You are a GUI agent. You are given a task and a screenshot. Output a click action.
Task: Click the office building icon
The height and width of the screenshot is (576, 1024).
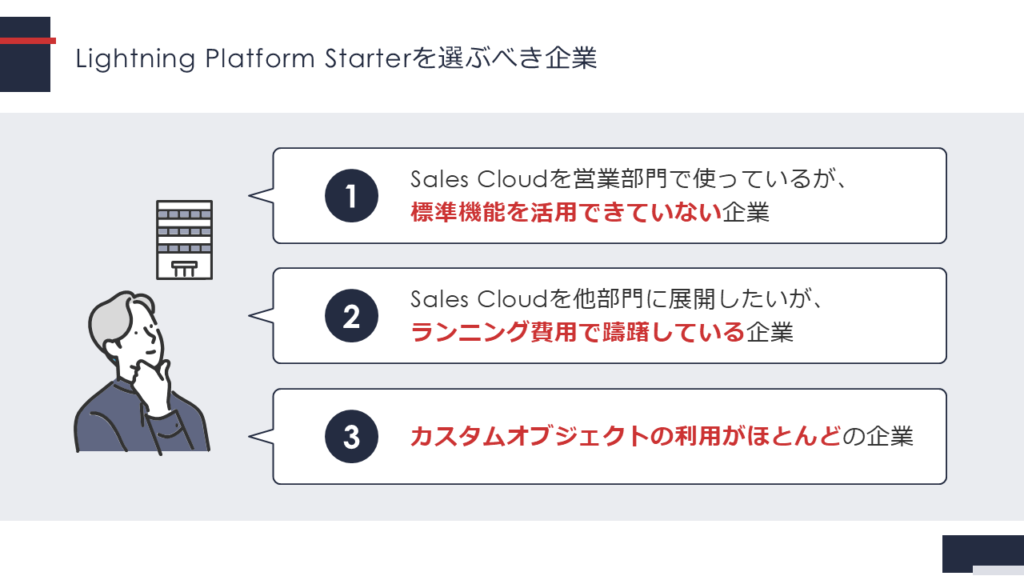[x=185, y=239]
